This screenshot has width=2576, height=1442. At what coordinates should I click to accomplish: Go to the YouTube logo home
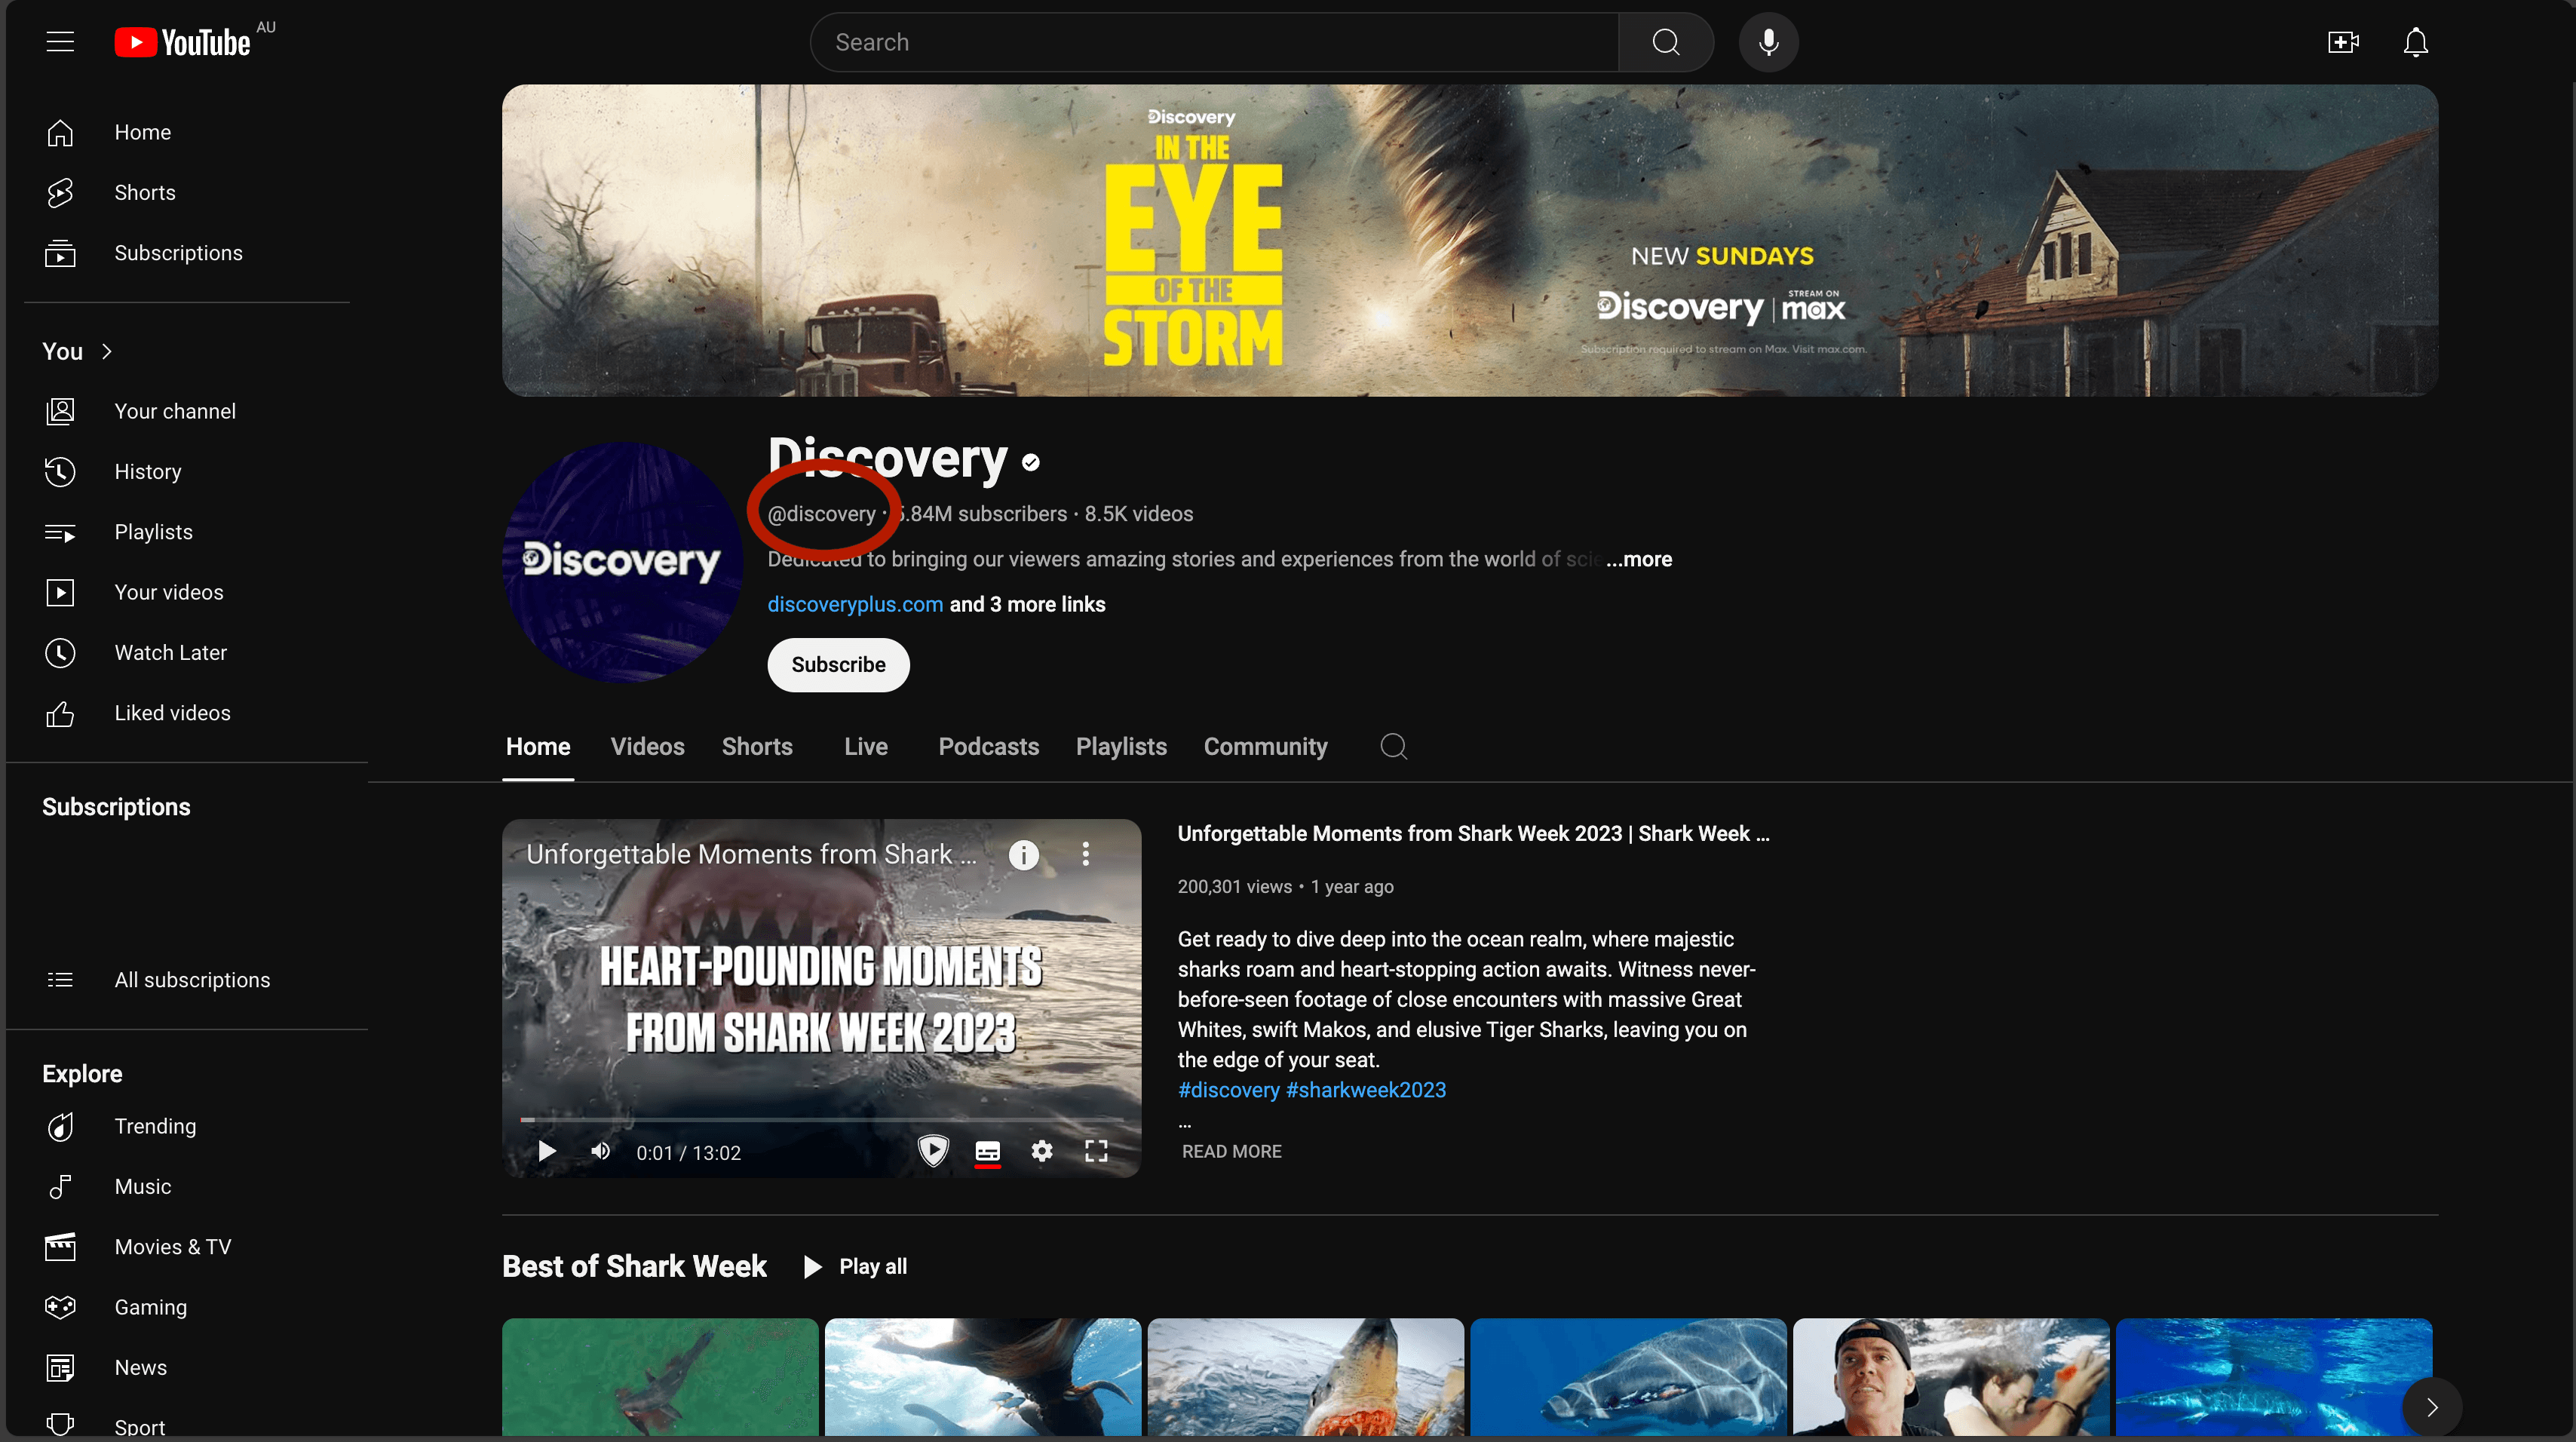183,42
